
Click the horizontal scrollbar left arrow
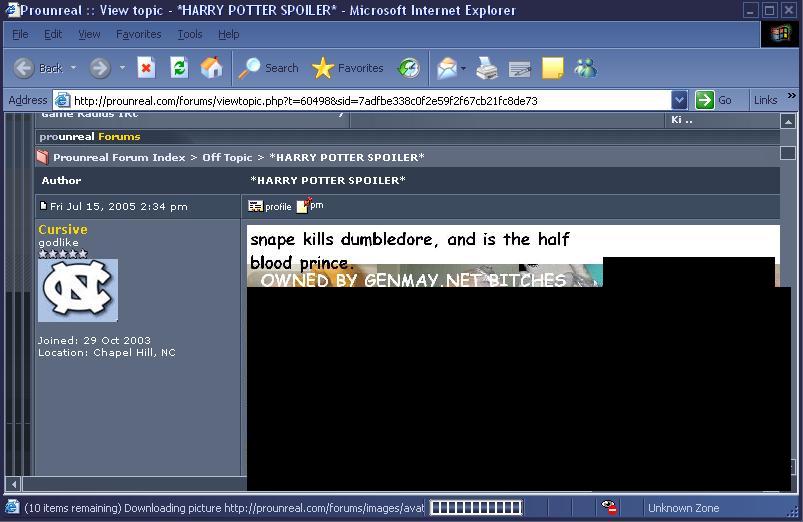click(14, 484)
